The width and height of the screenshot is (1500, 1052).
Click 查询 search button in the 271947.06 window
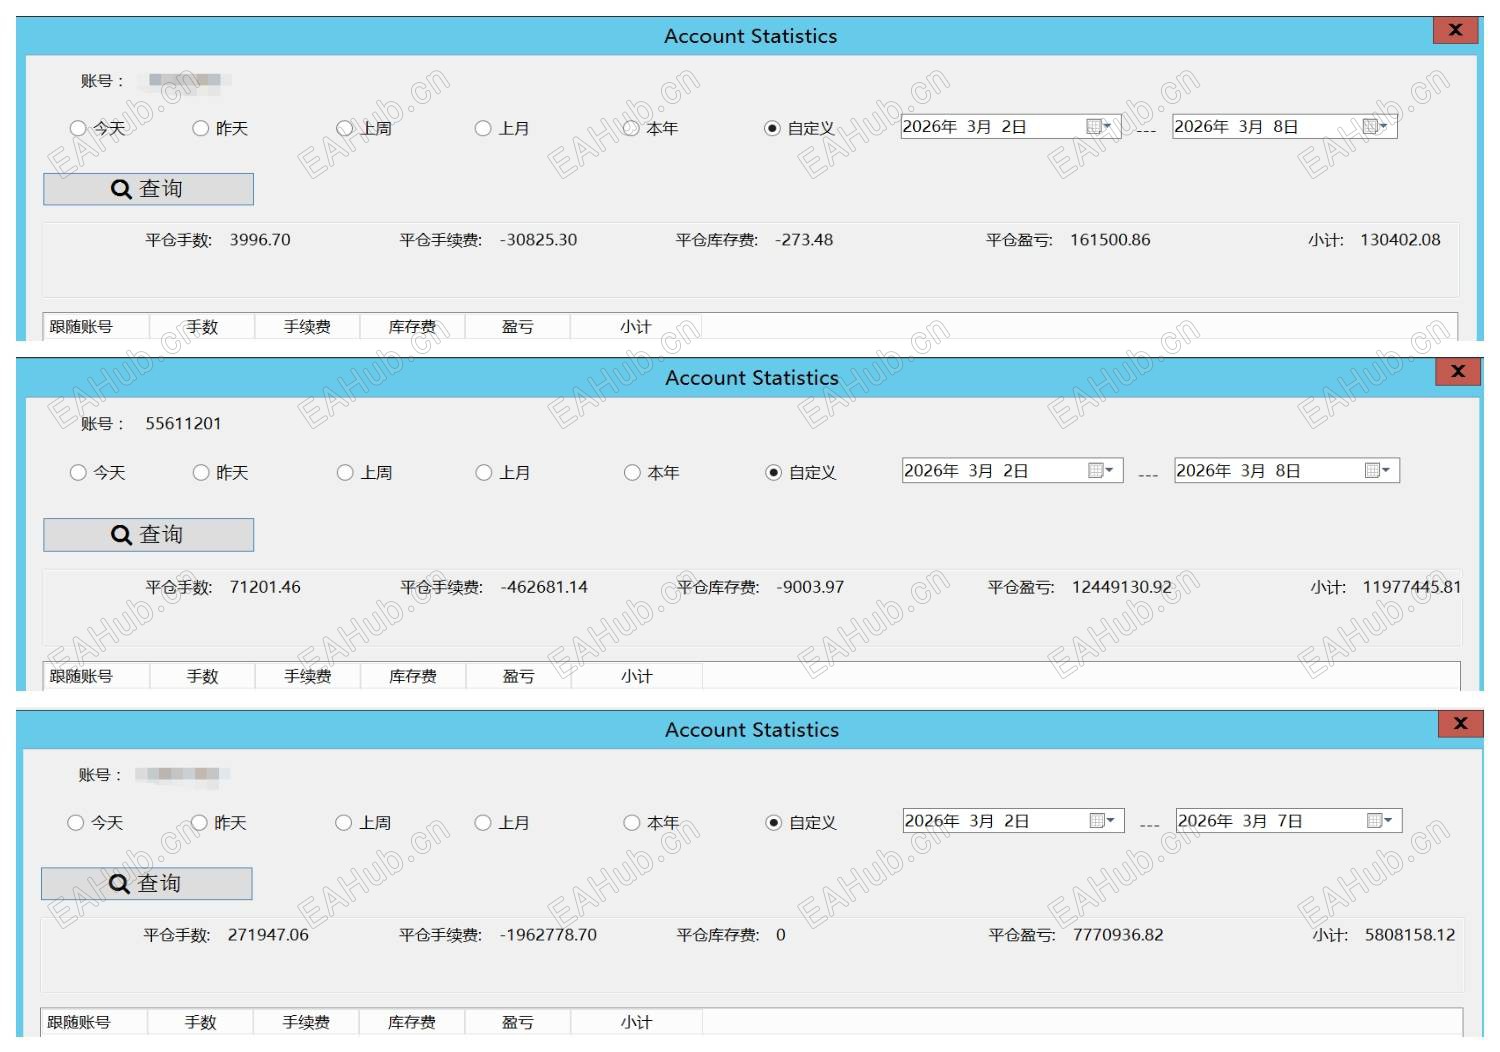coord(146,884)
